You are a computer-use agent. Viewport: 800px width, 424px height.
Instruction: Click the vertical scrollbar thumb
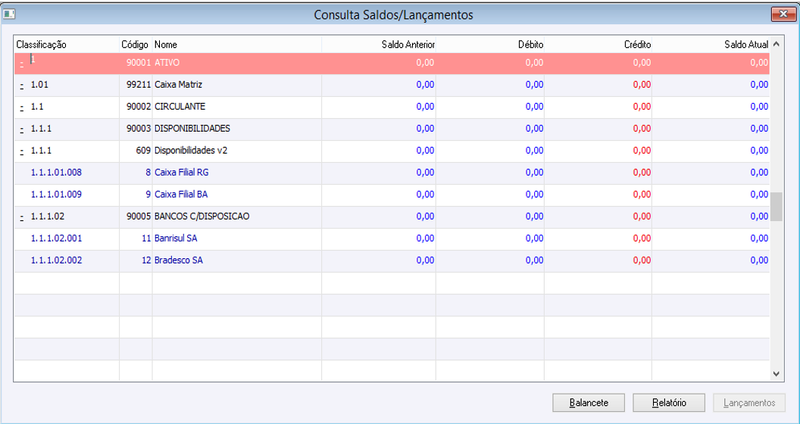[x=776, y=207]
